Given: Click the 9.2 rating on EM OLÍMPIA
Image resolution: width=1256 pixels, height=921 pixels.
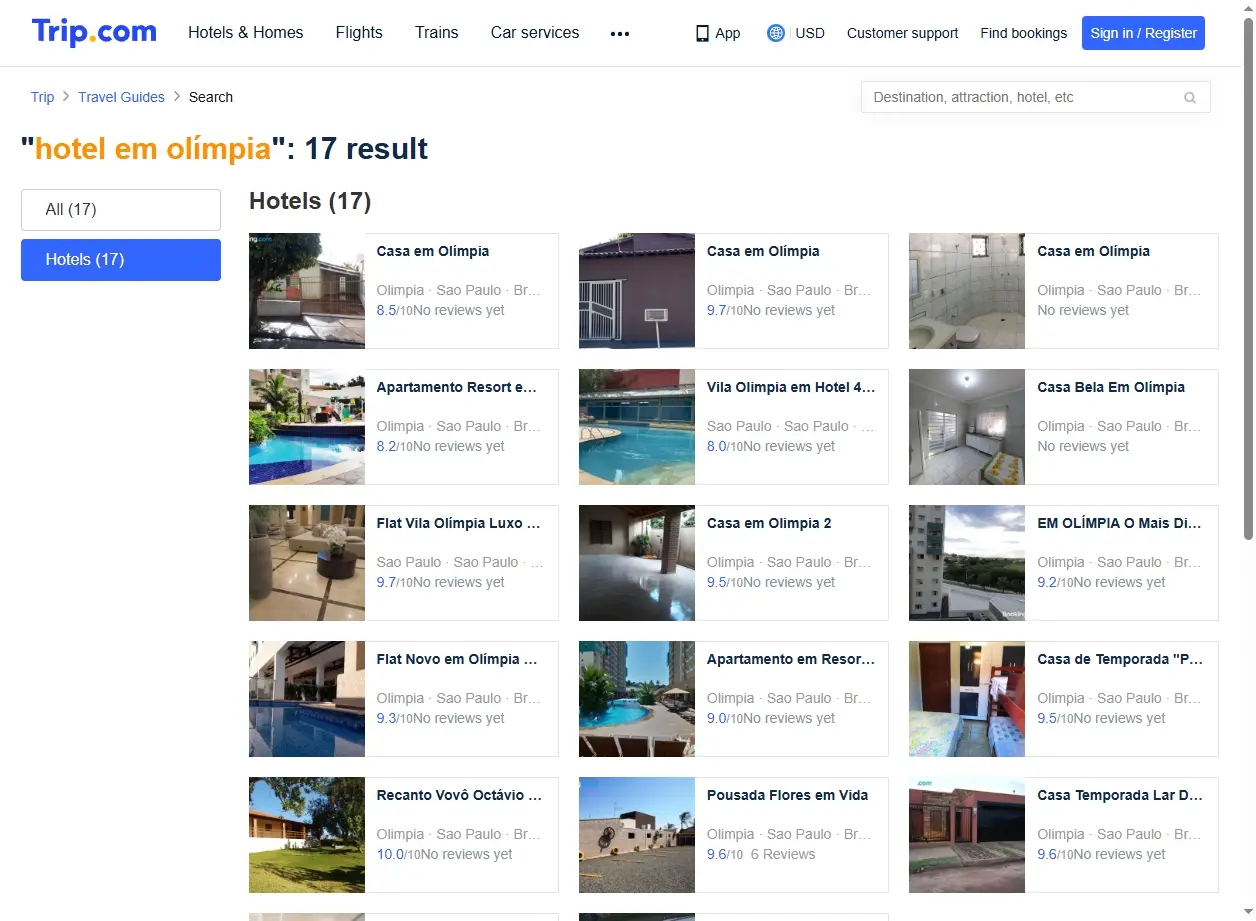Looking at the screenshot, I should [x=1047, y=582].
